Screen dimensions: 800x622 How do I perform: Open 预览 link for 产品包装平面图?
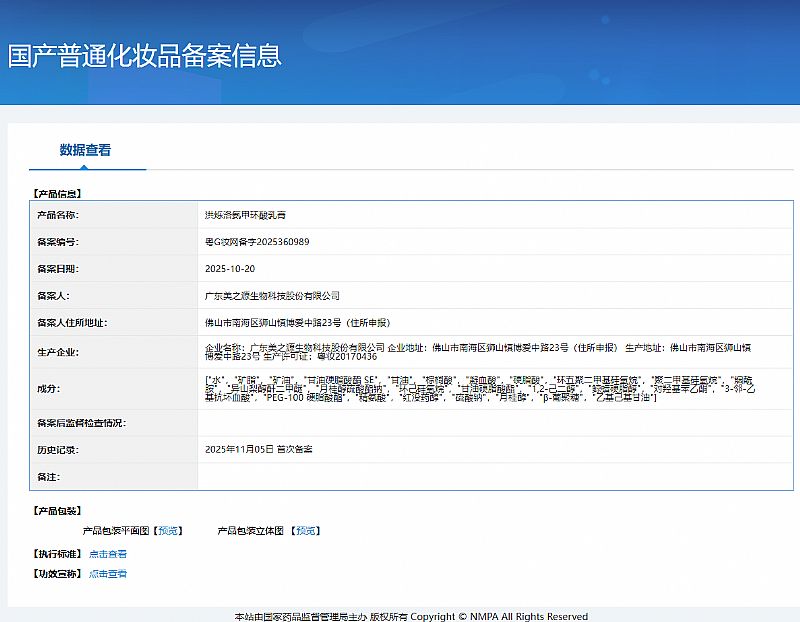click(x=170, y=531)
